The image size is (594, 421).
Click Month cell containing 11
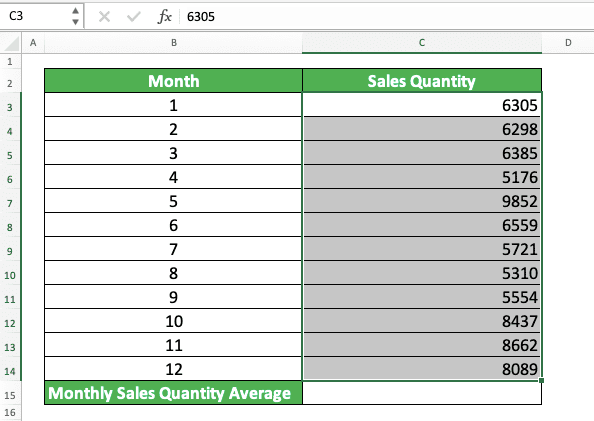click(174, 345)
